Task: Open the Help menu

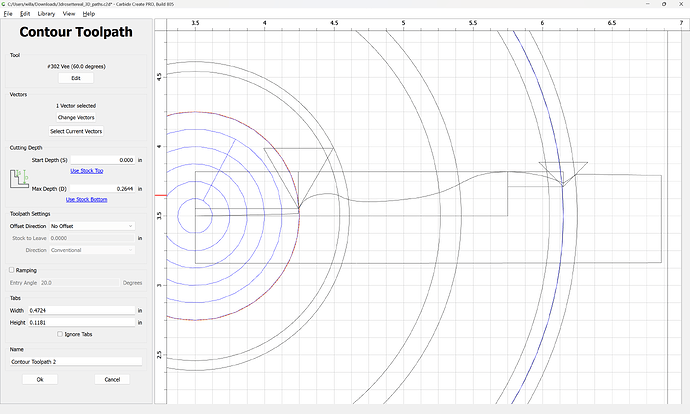Action: click(x=89, y=14)
